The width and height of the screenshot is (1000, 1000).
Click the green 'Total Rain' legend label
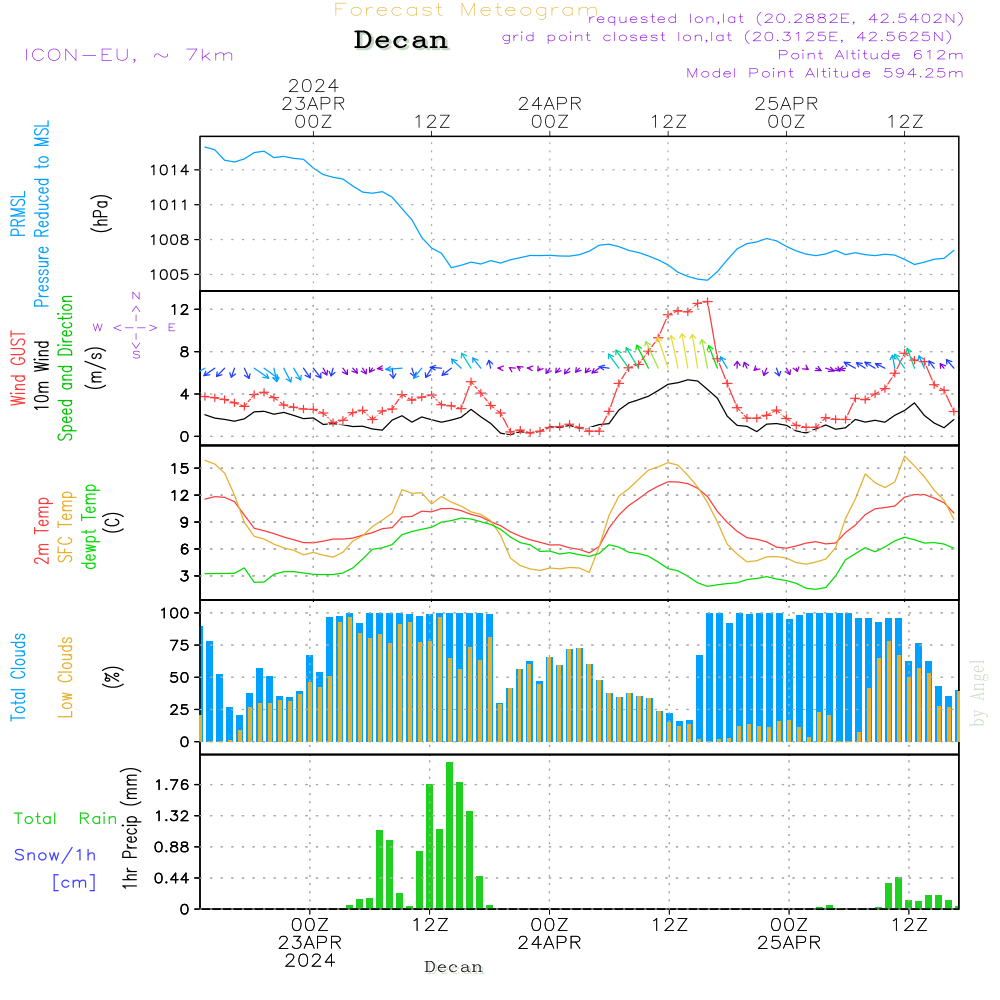point(65,819)
